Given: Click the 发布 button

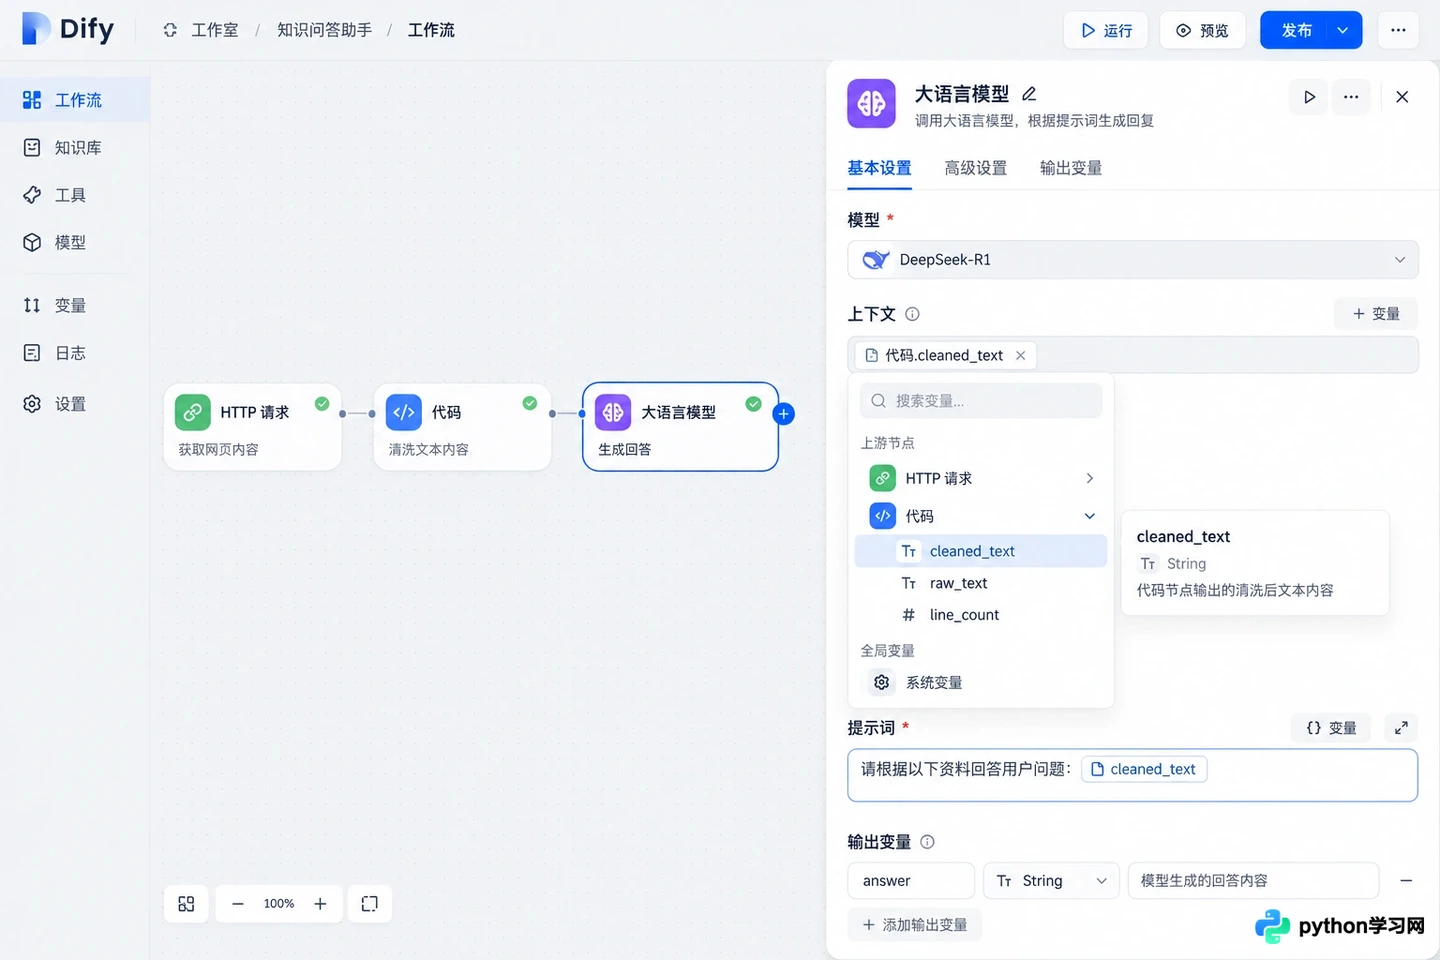Looking at the screenshot, I should (x=1294, y=30).
